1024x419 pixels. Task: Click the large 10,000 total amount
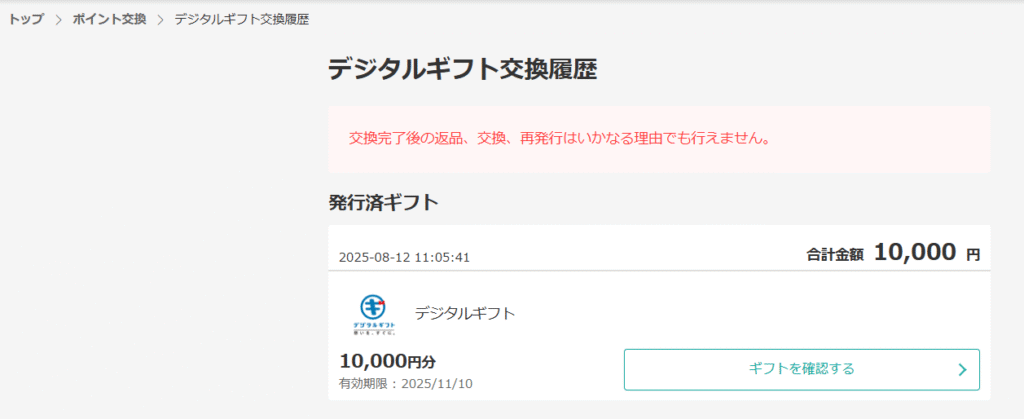915,251
